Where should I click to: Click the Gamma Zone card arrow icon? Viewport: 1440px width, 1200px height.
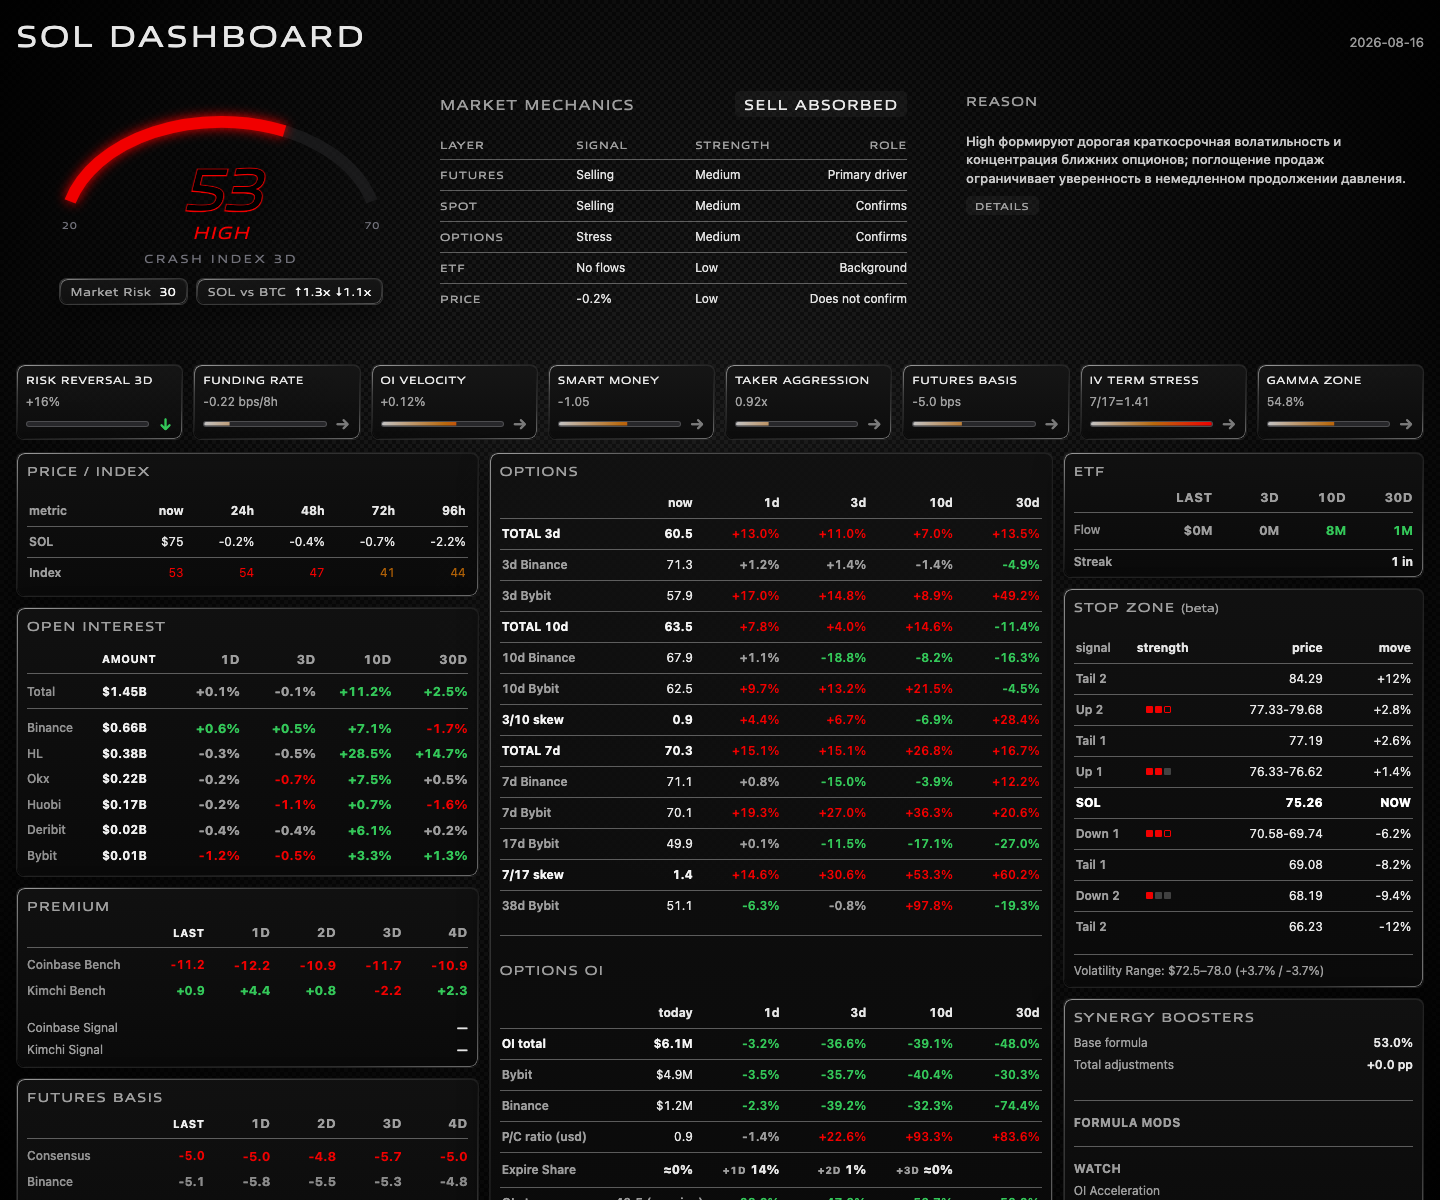(x=1406, y=424)
